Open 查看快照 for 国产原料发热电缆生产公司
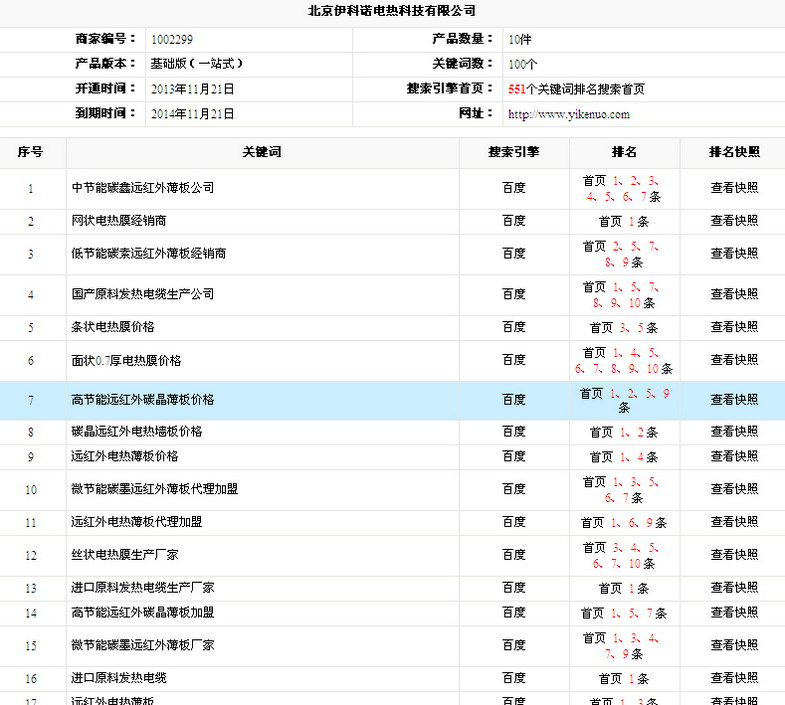The height and width of the screenshot is (705, 785). point(734,294)
